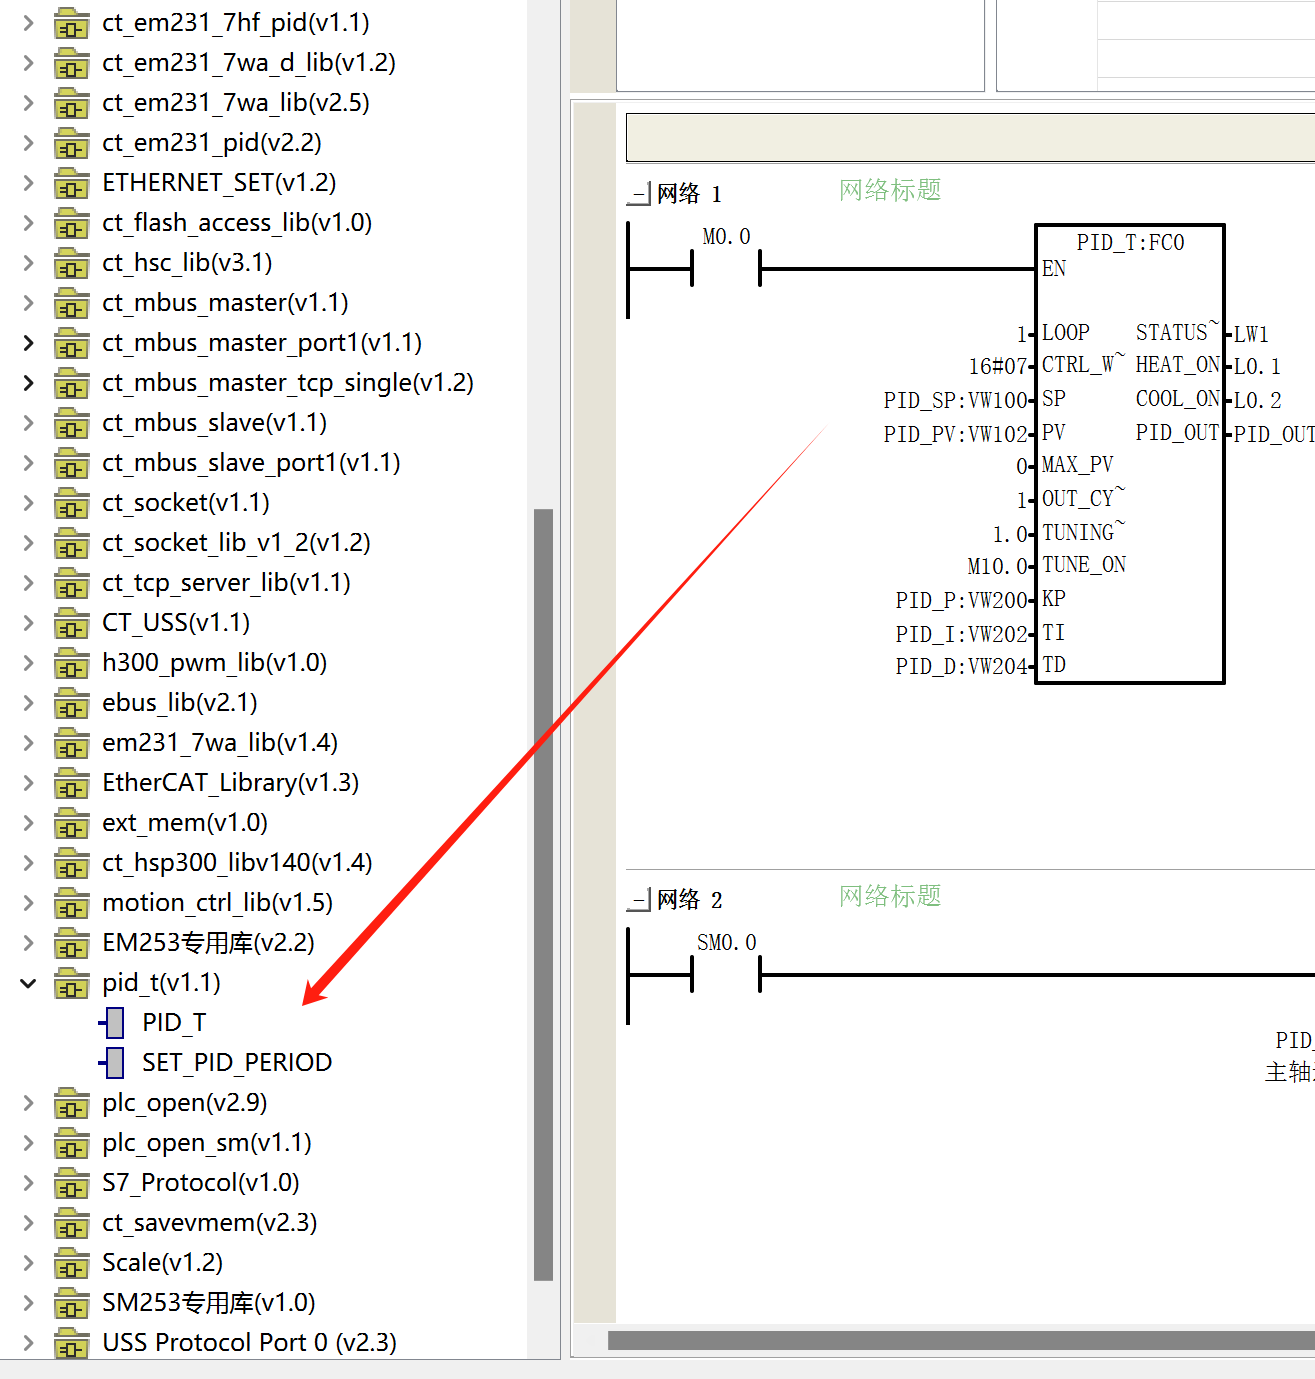The height and width of the screenshot is (1379, 1315).
Task: Click the 16#07 control word value
Action: pyautogui.click(x=997, y=367)
